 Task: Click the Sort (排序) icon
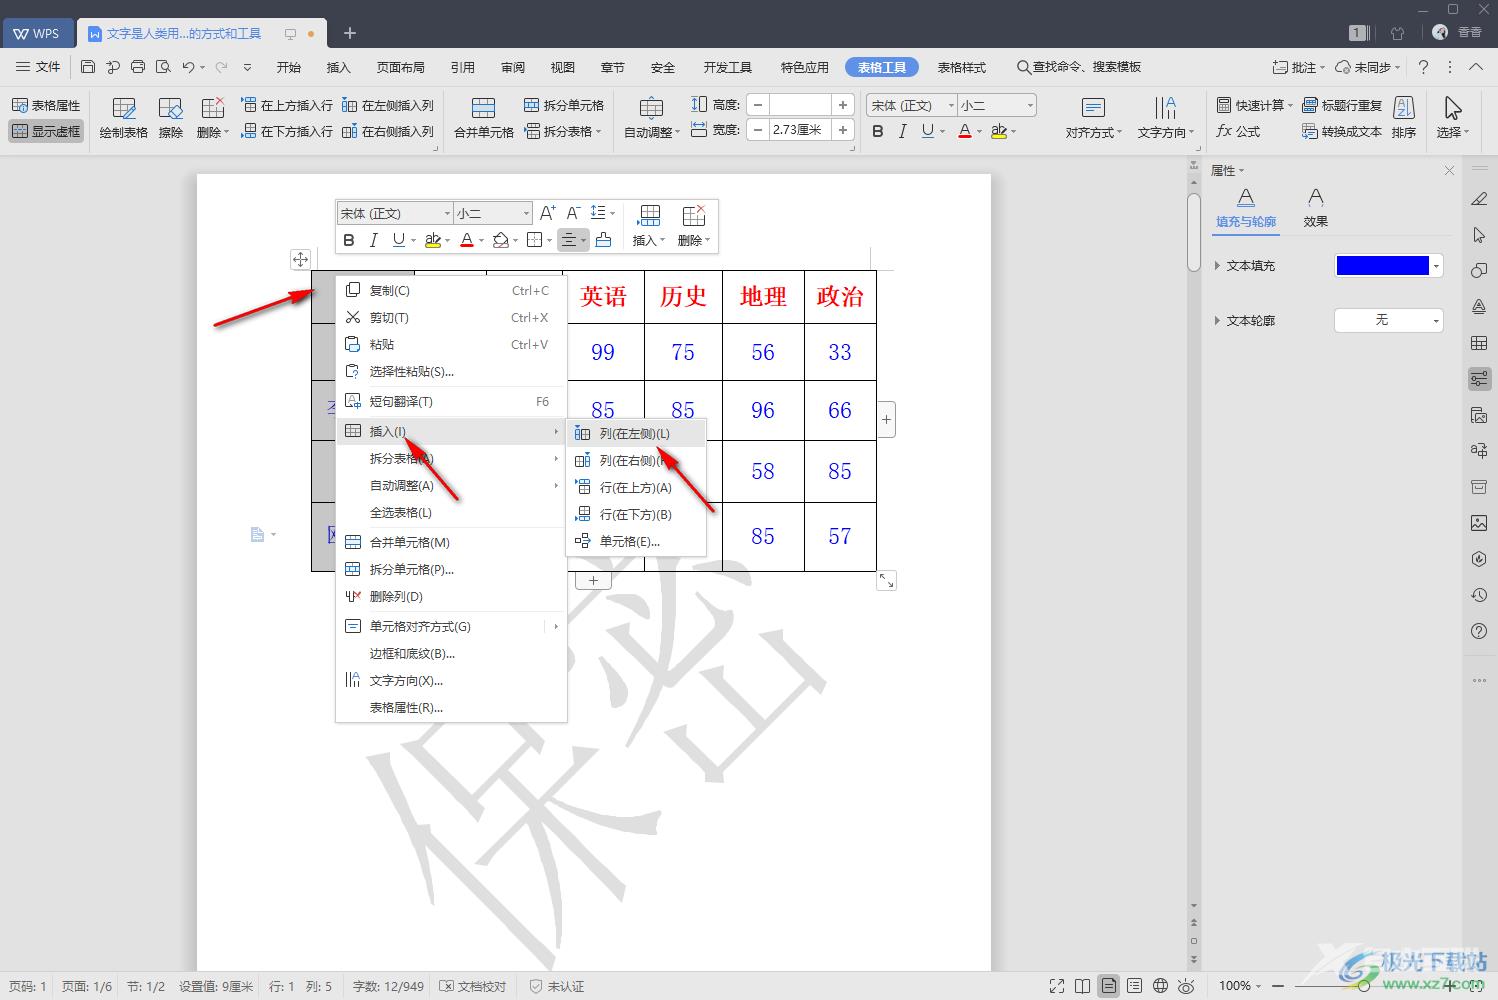[1404, 118]
